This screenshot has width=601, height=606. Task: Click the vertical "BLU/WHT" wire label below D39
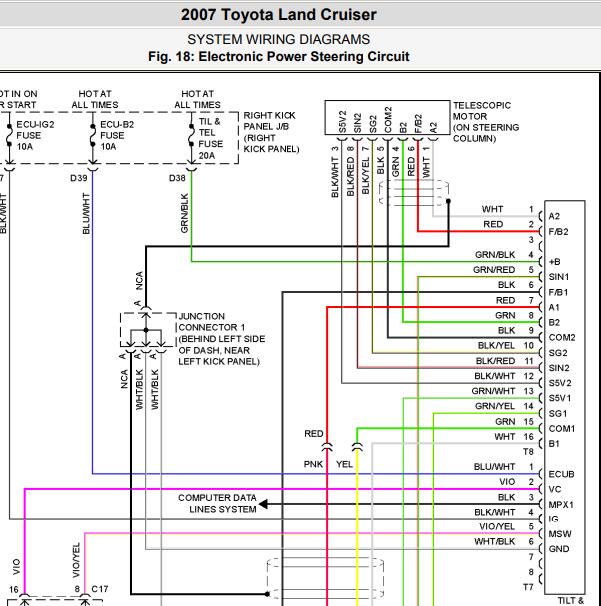pos(86,214)
